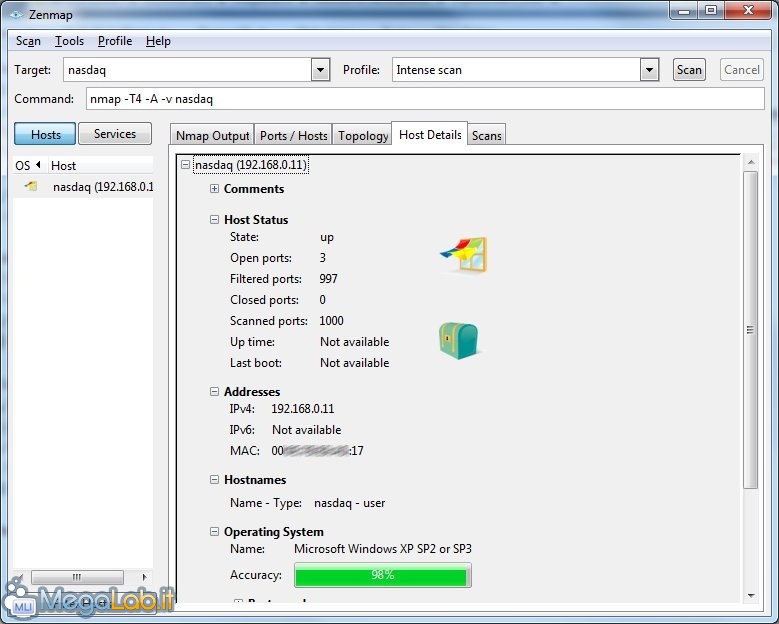779x624 pixels.
Task: Open the Target dropdown arrow
Action: click(x=321, y=70)
